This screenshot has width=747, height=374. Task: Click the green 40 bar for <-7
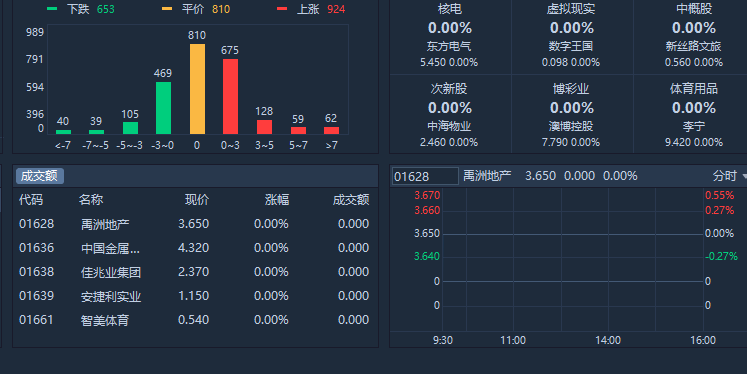[63, 132]
